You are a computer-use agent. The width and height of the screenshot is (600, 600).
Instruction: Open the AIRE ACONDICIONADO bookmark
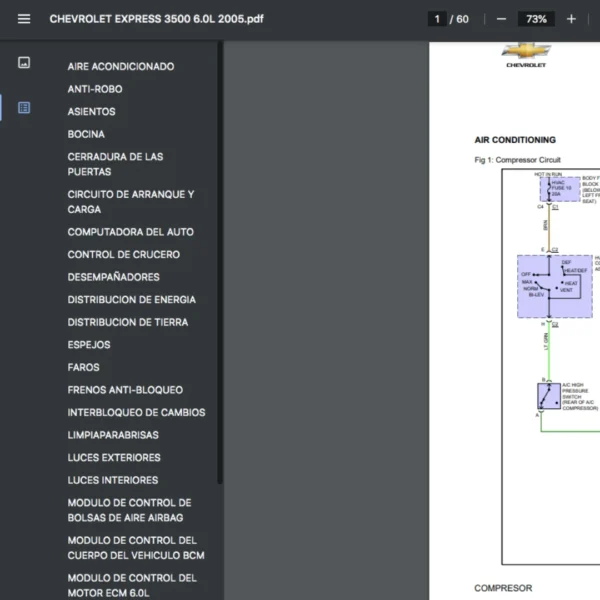[x=121, y=67]
